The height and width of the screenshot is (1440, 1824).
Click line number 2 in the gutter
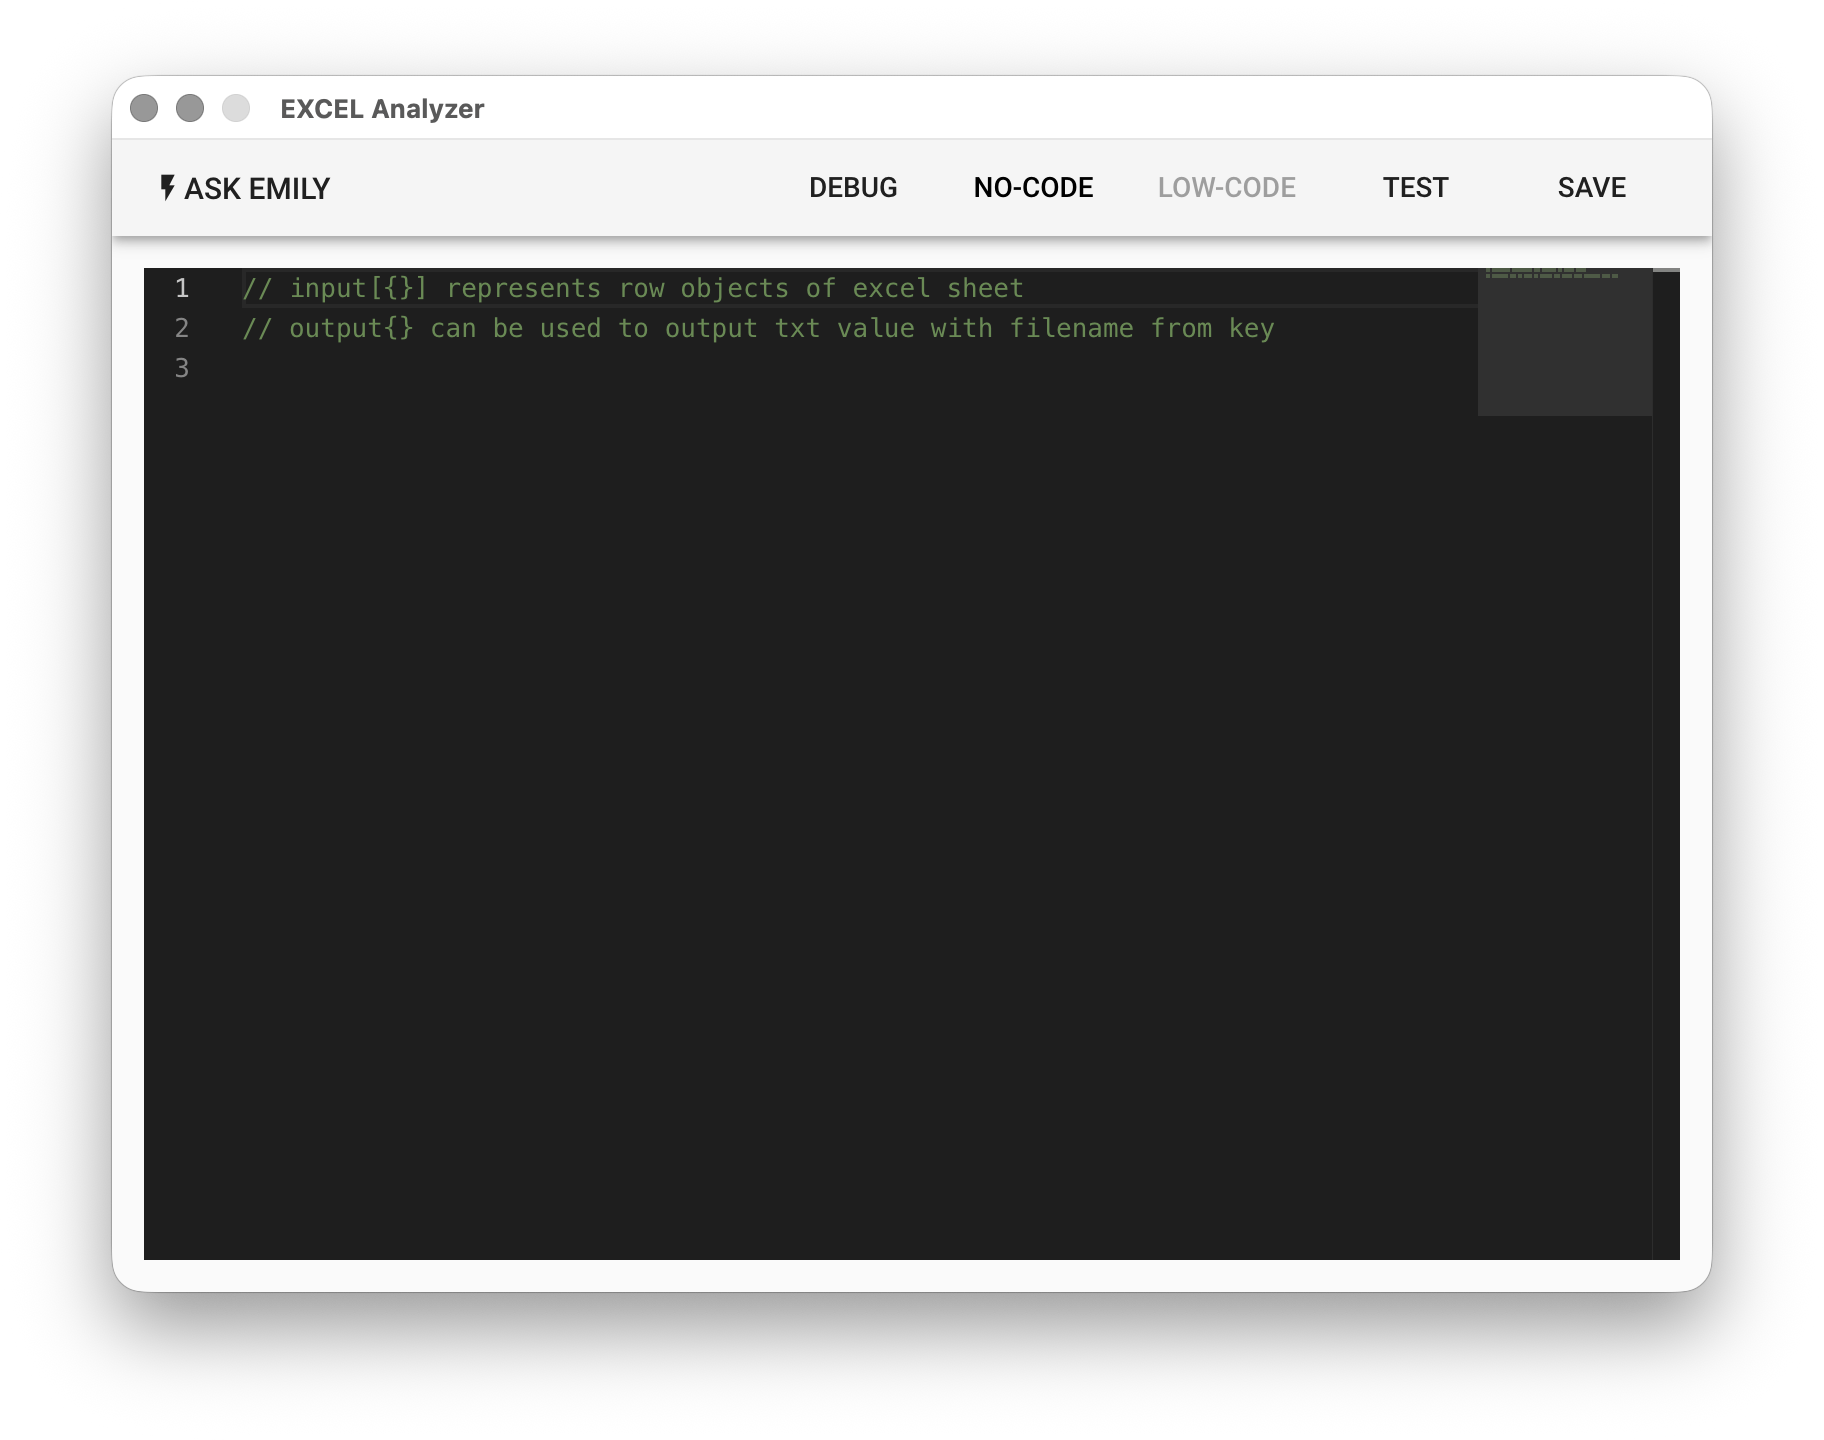click(182, 329)
